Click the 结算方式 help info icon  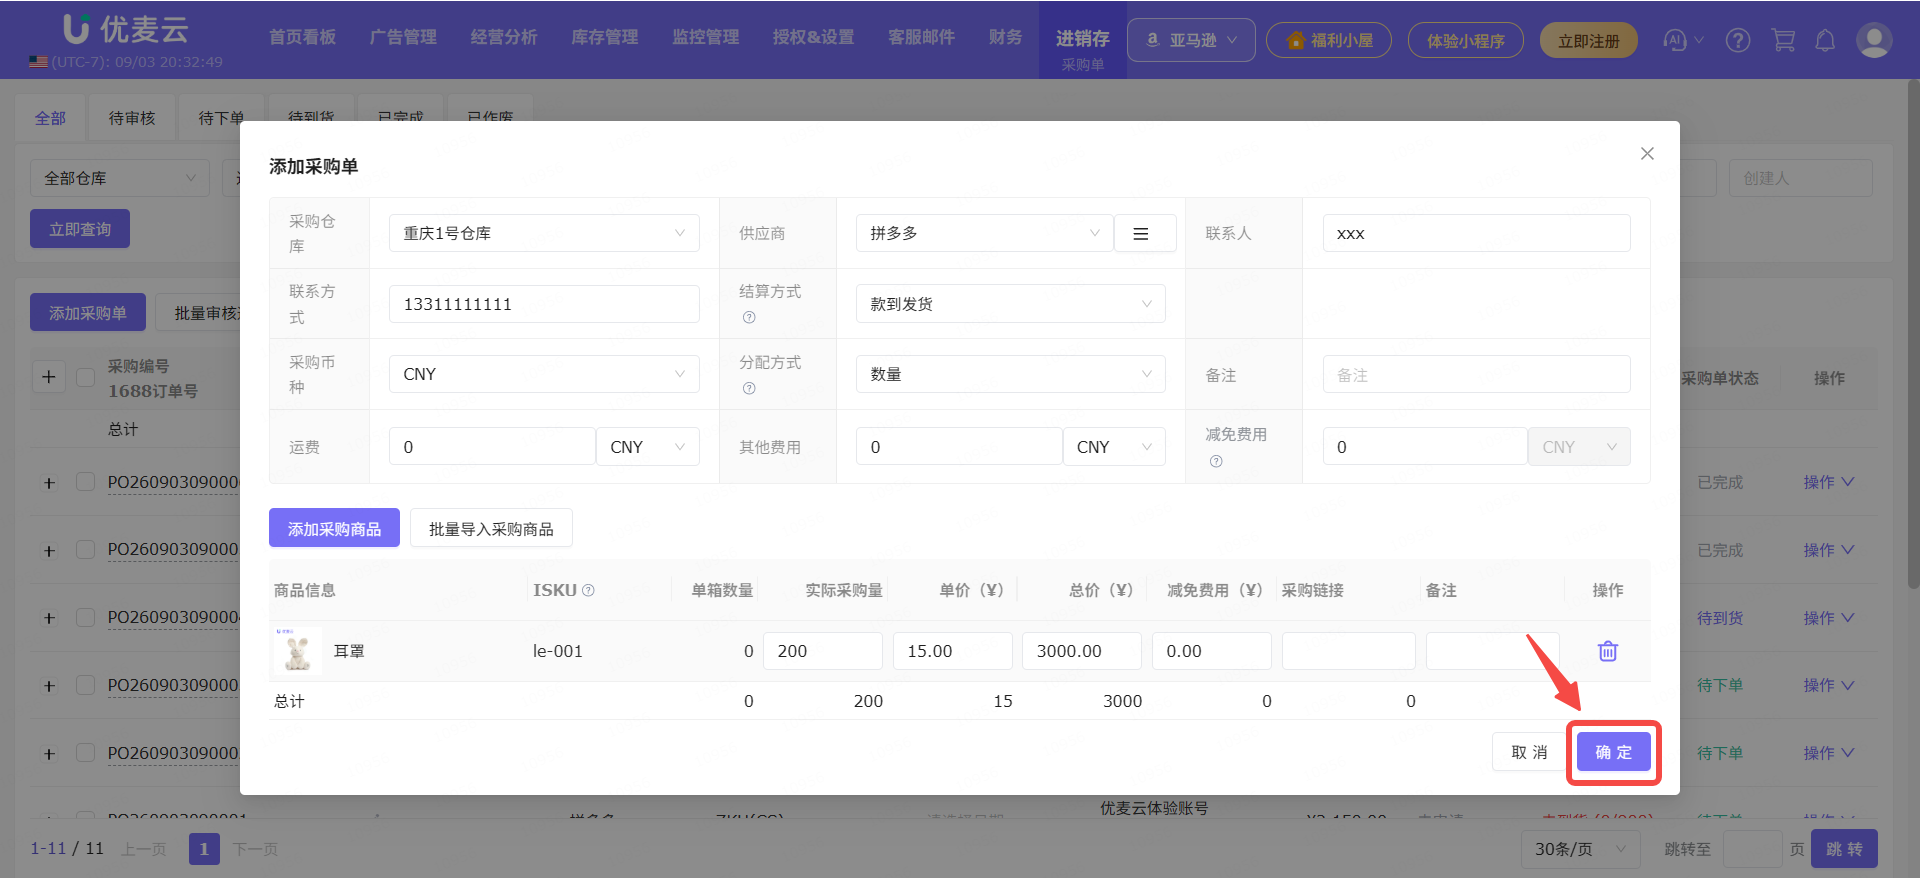(749, 317)
